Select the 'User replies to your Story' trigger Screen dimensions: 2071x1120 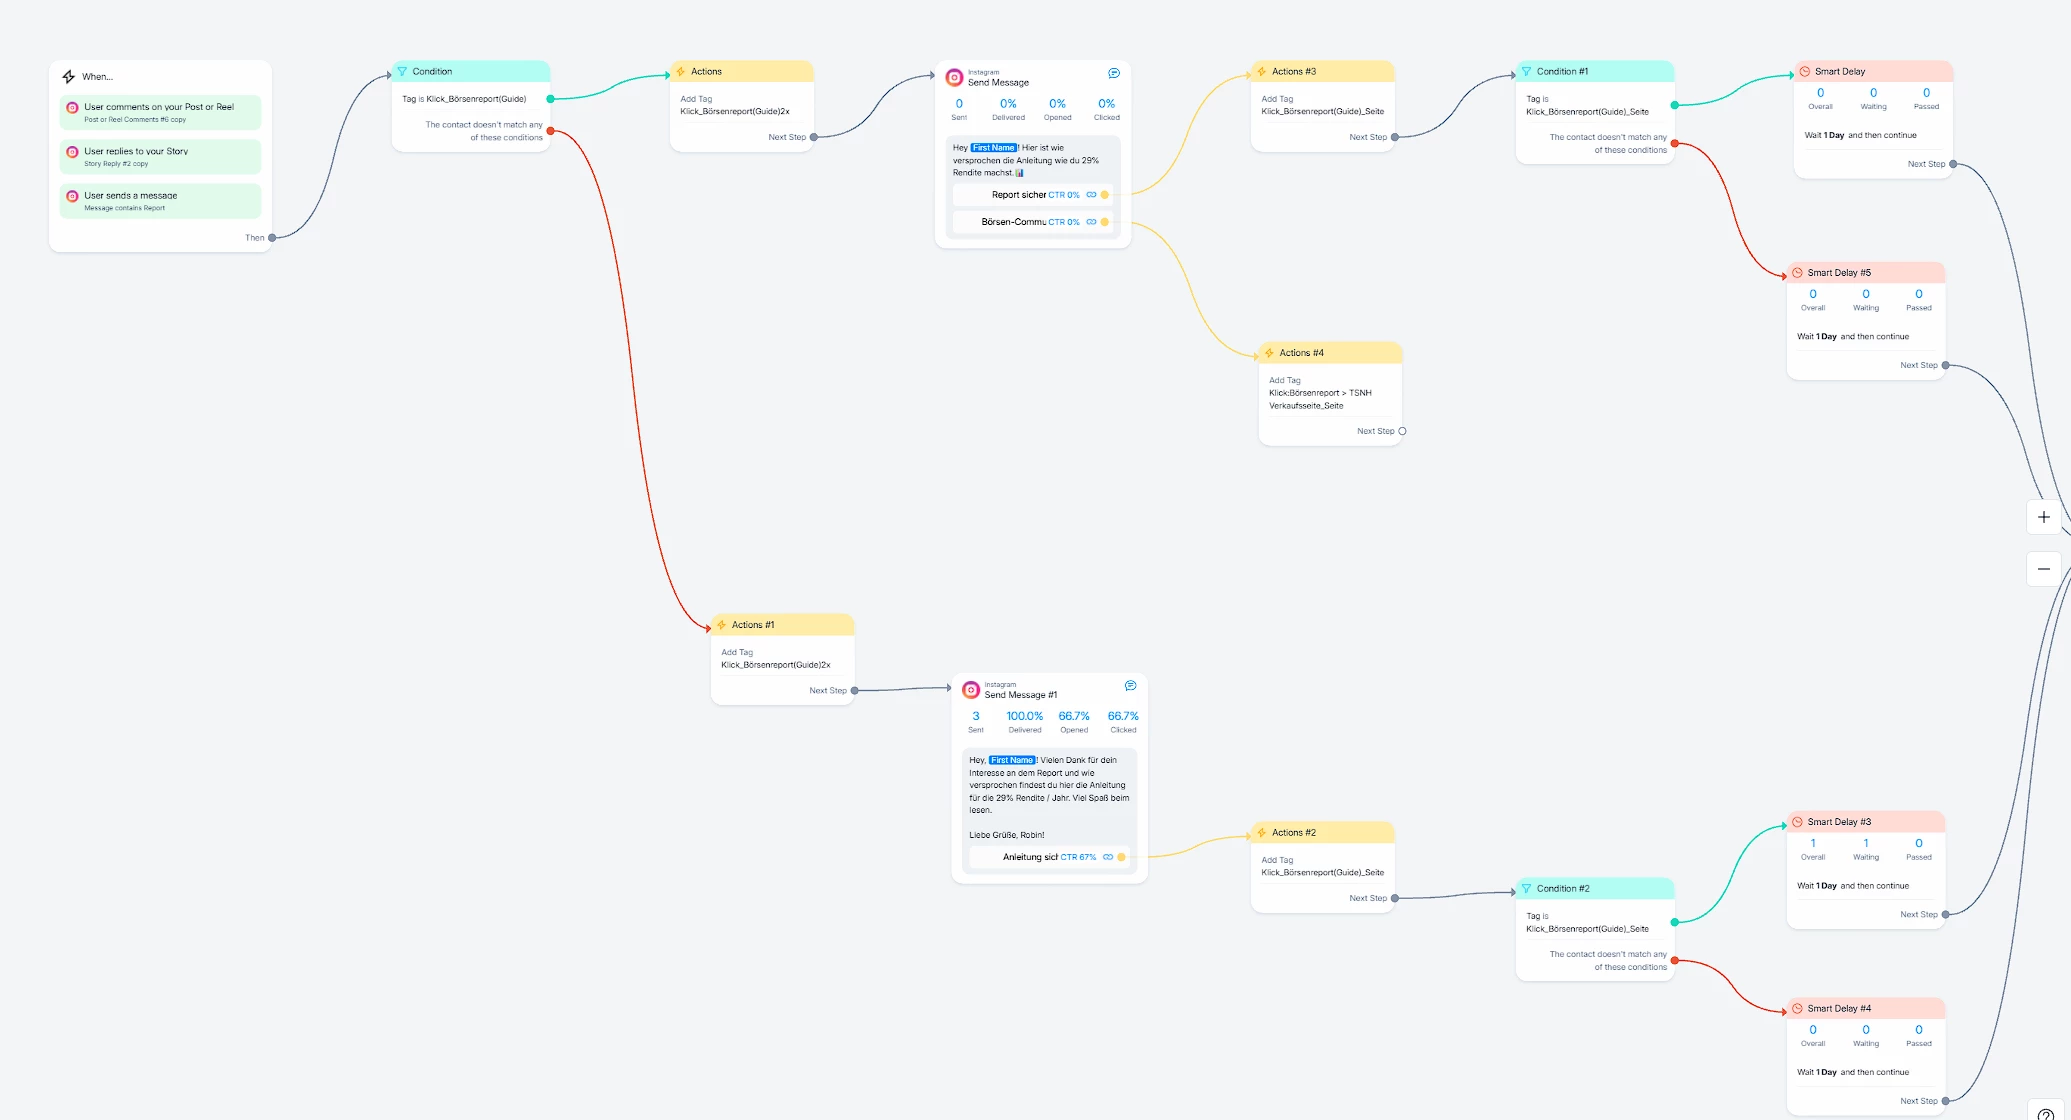pyautogui.click(x=160, y=156)
